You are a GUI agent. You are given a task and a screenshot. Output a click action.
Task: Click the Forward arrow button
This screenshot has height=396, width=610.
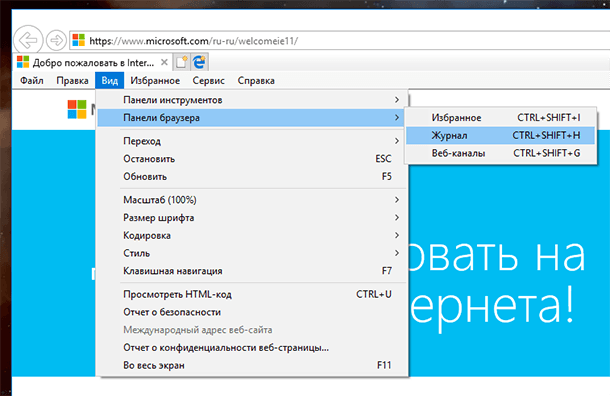pos(56,40)
